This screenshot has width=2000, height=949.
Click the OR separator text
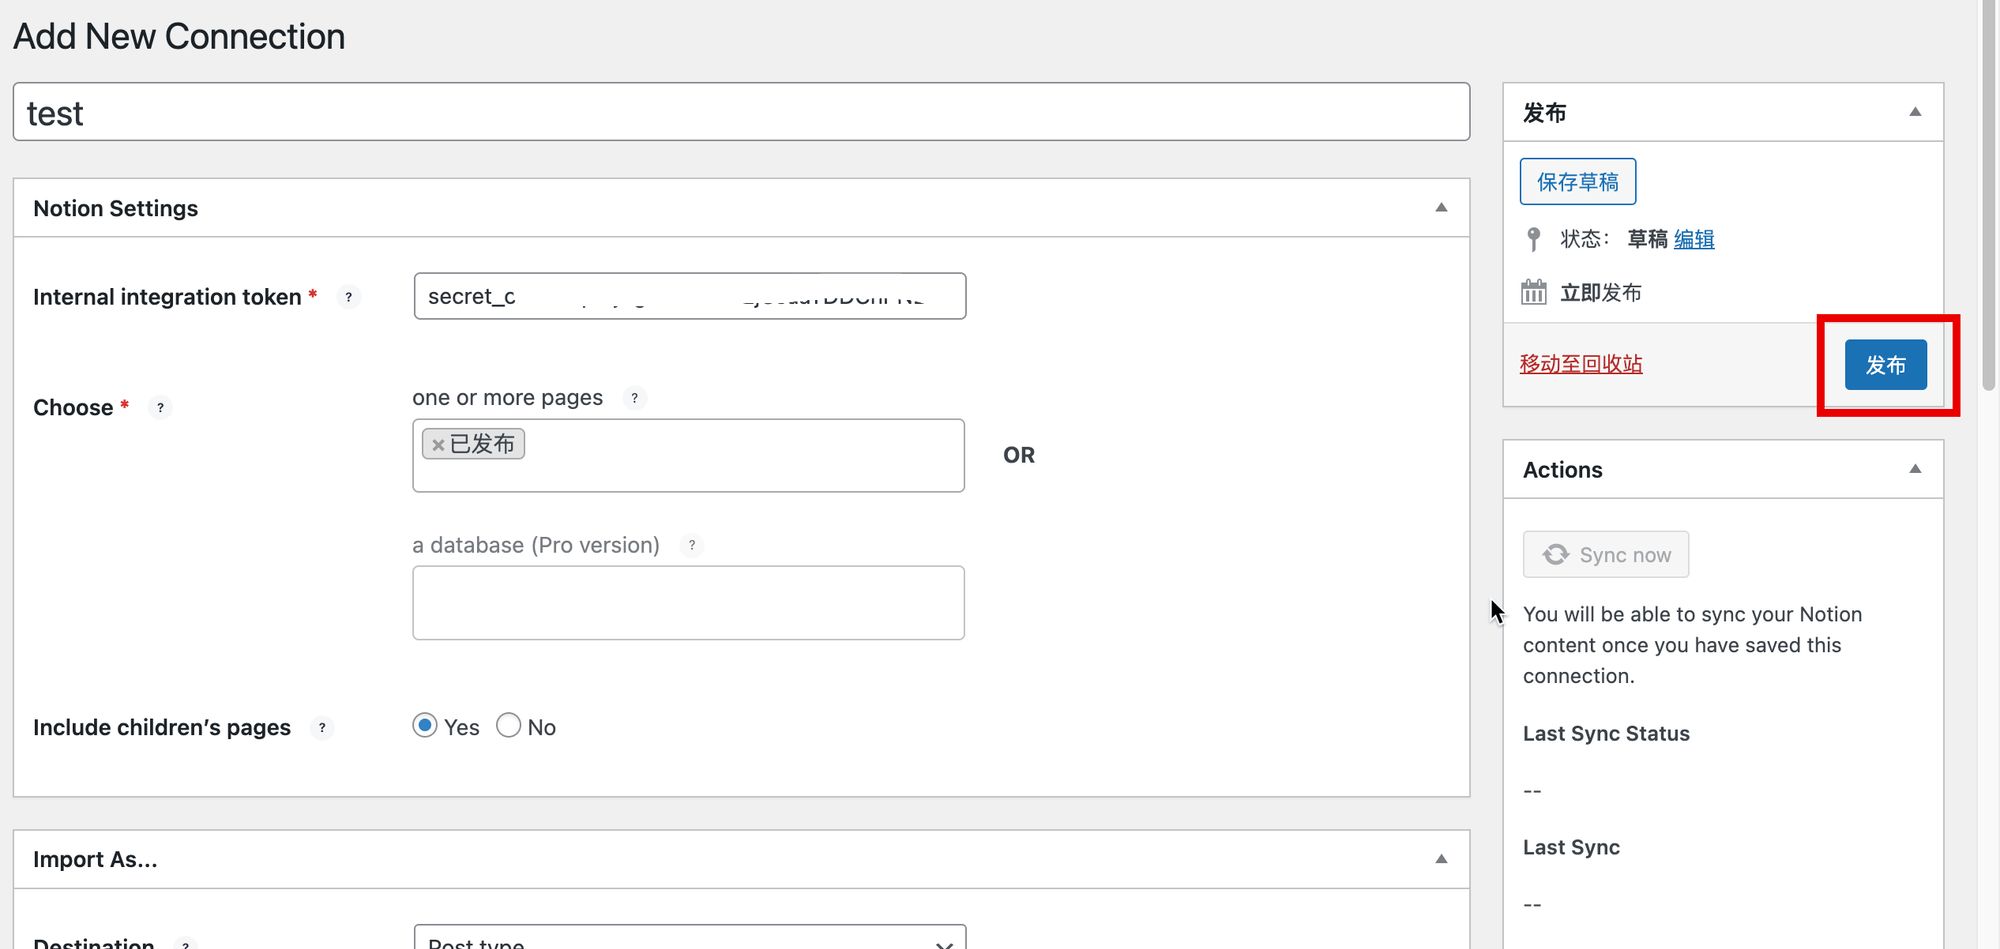point(1019,455)
